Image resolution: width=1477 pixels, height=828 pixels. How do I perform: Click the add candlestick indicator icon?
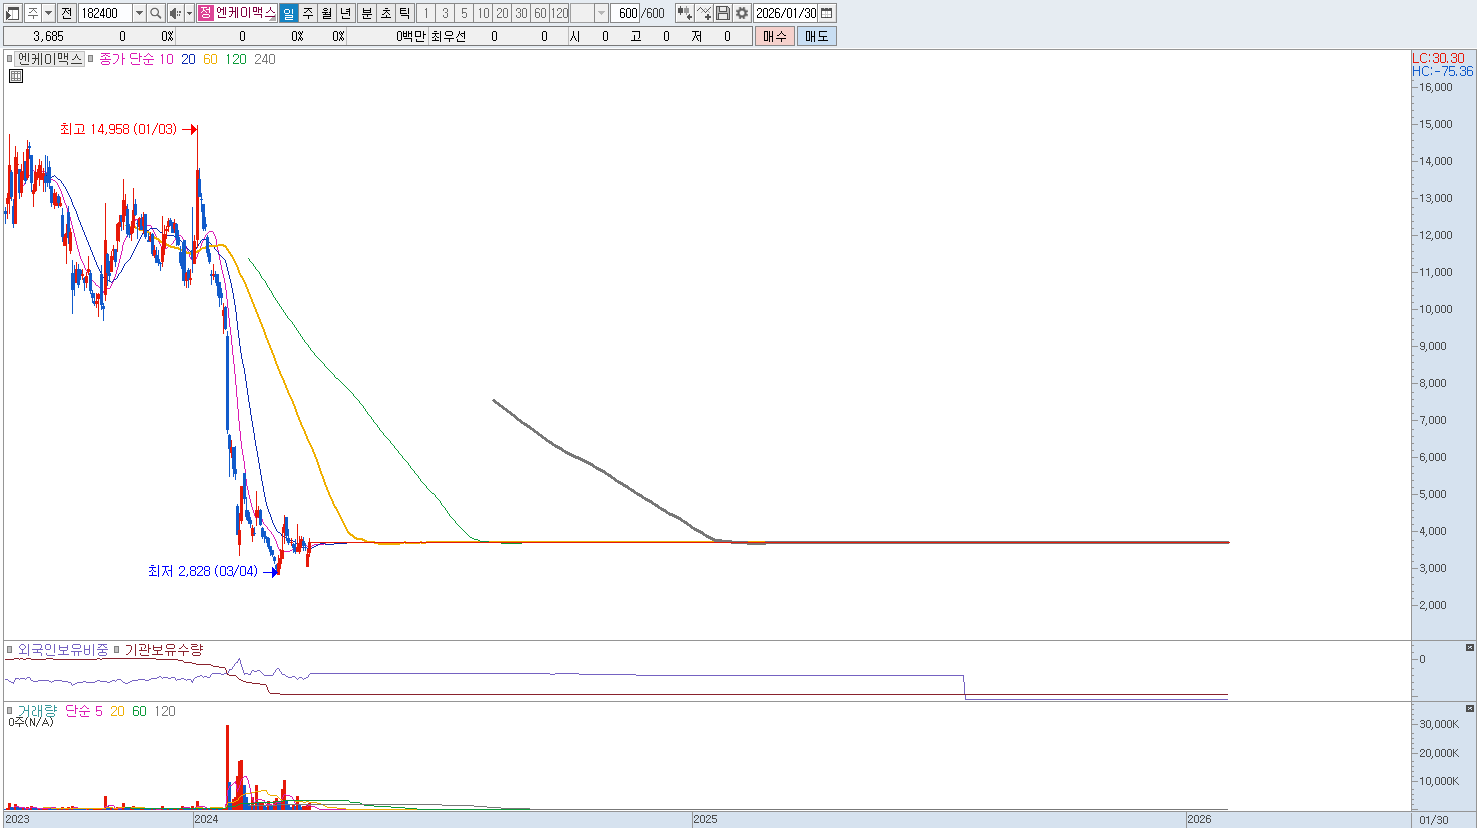coord(684,13)
